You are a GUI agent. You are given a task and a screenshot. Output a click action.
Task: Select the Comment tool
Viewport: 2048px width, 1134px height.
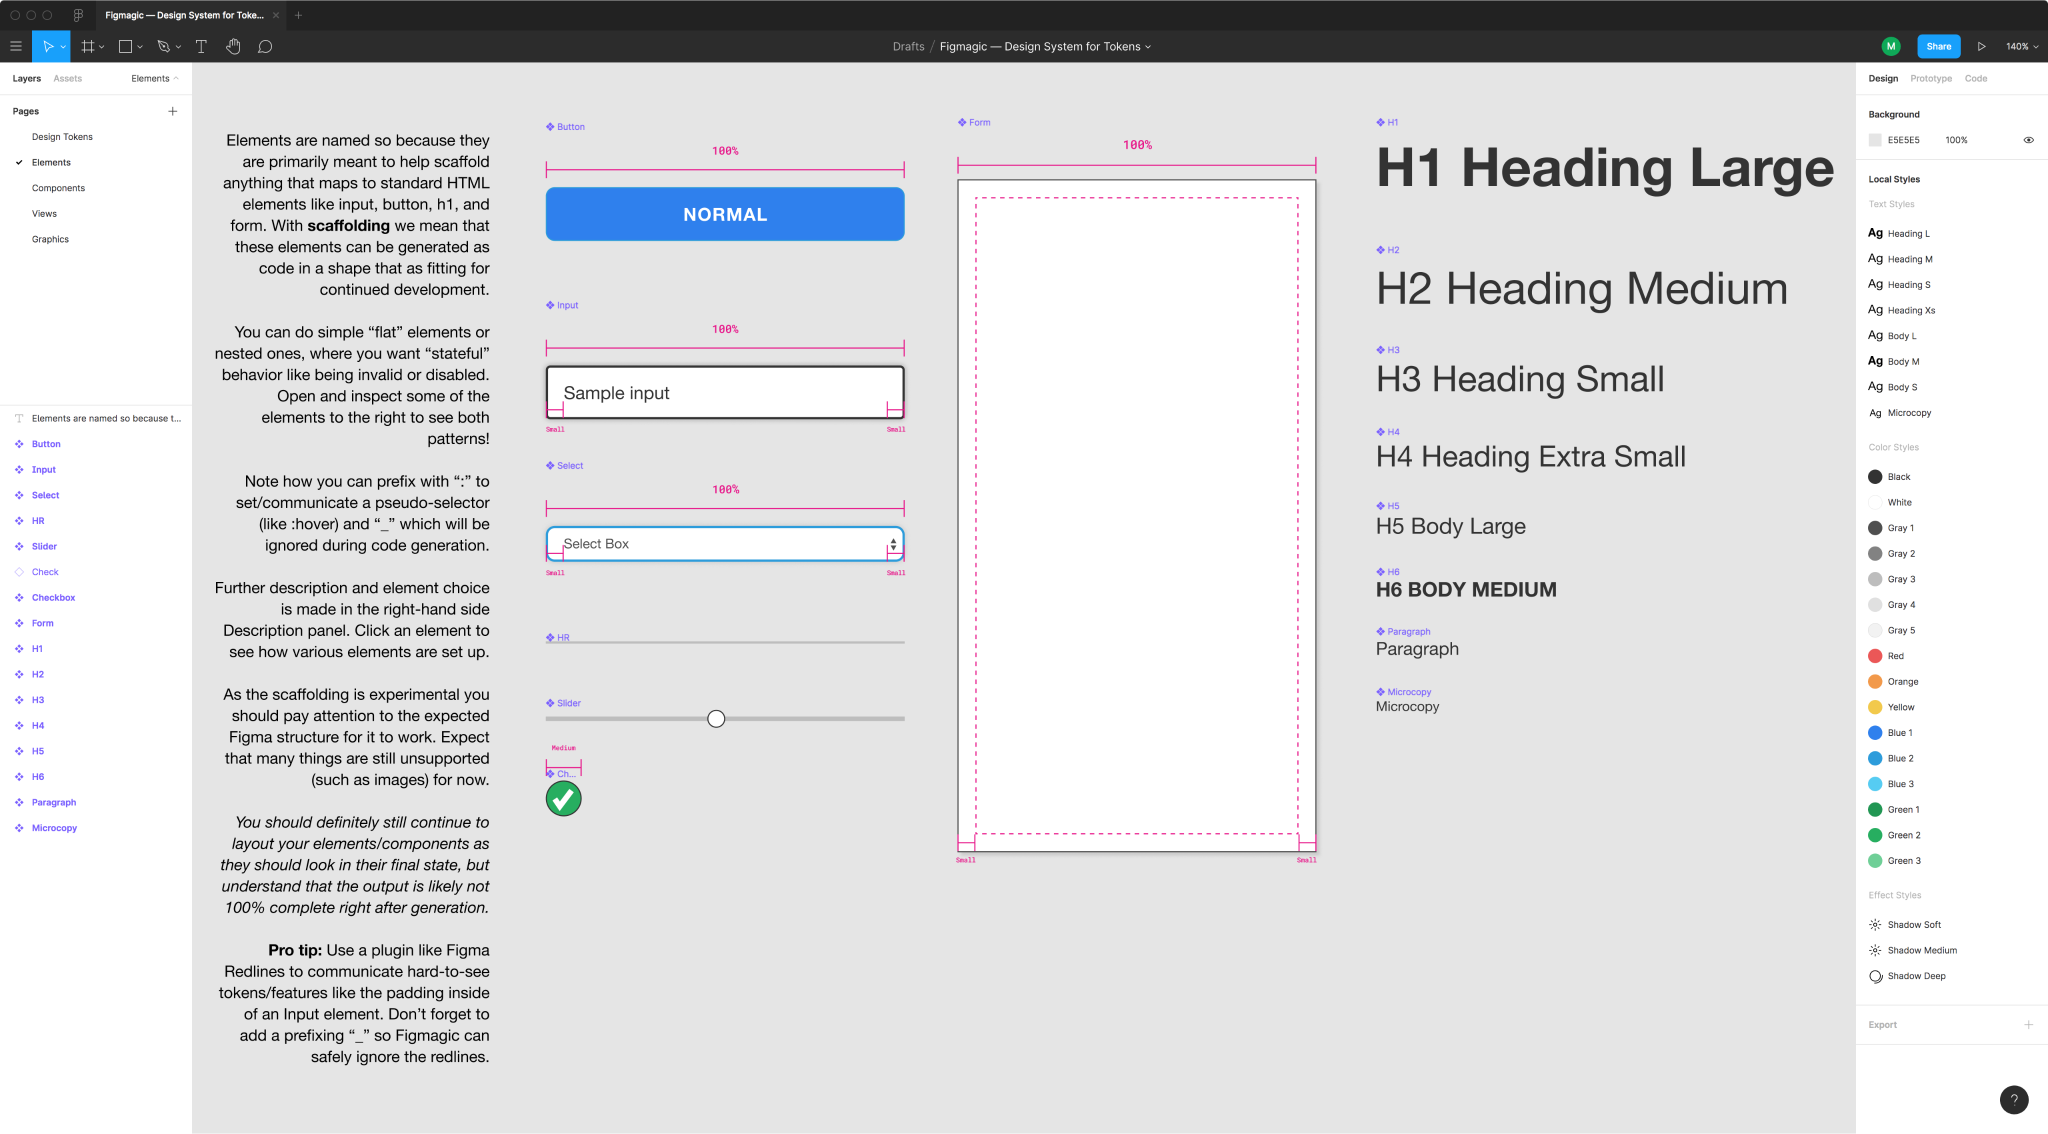(265, 47)
